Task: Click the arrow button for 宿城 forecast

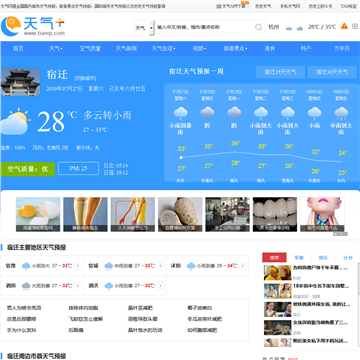Action: pyautogui.click(x=160, y=266)
